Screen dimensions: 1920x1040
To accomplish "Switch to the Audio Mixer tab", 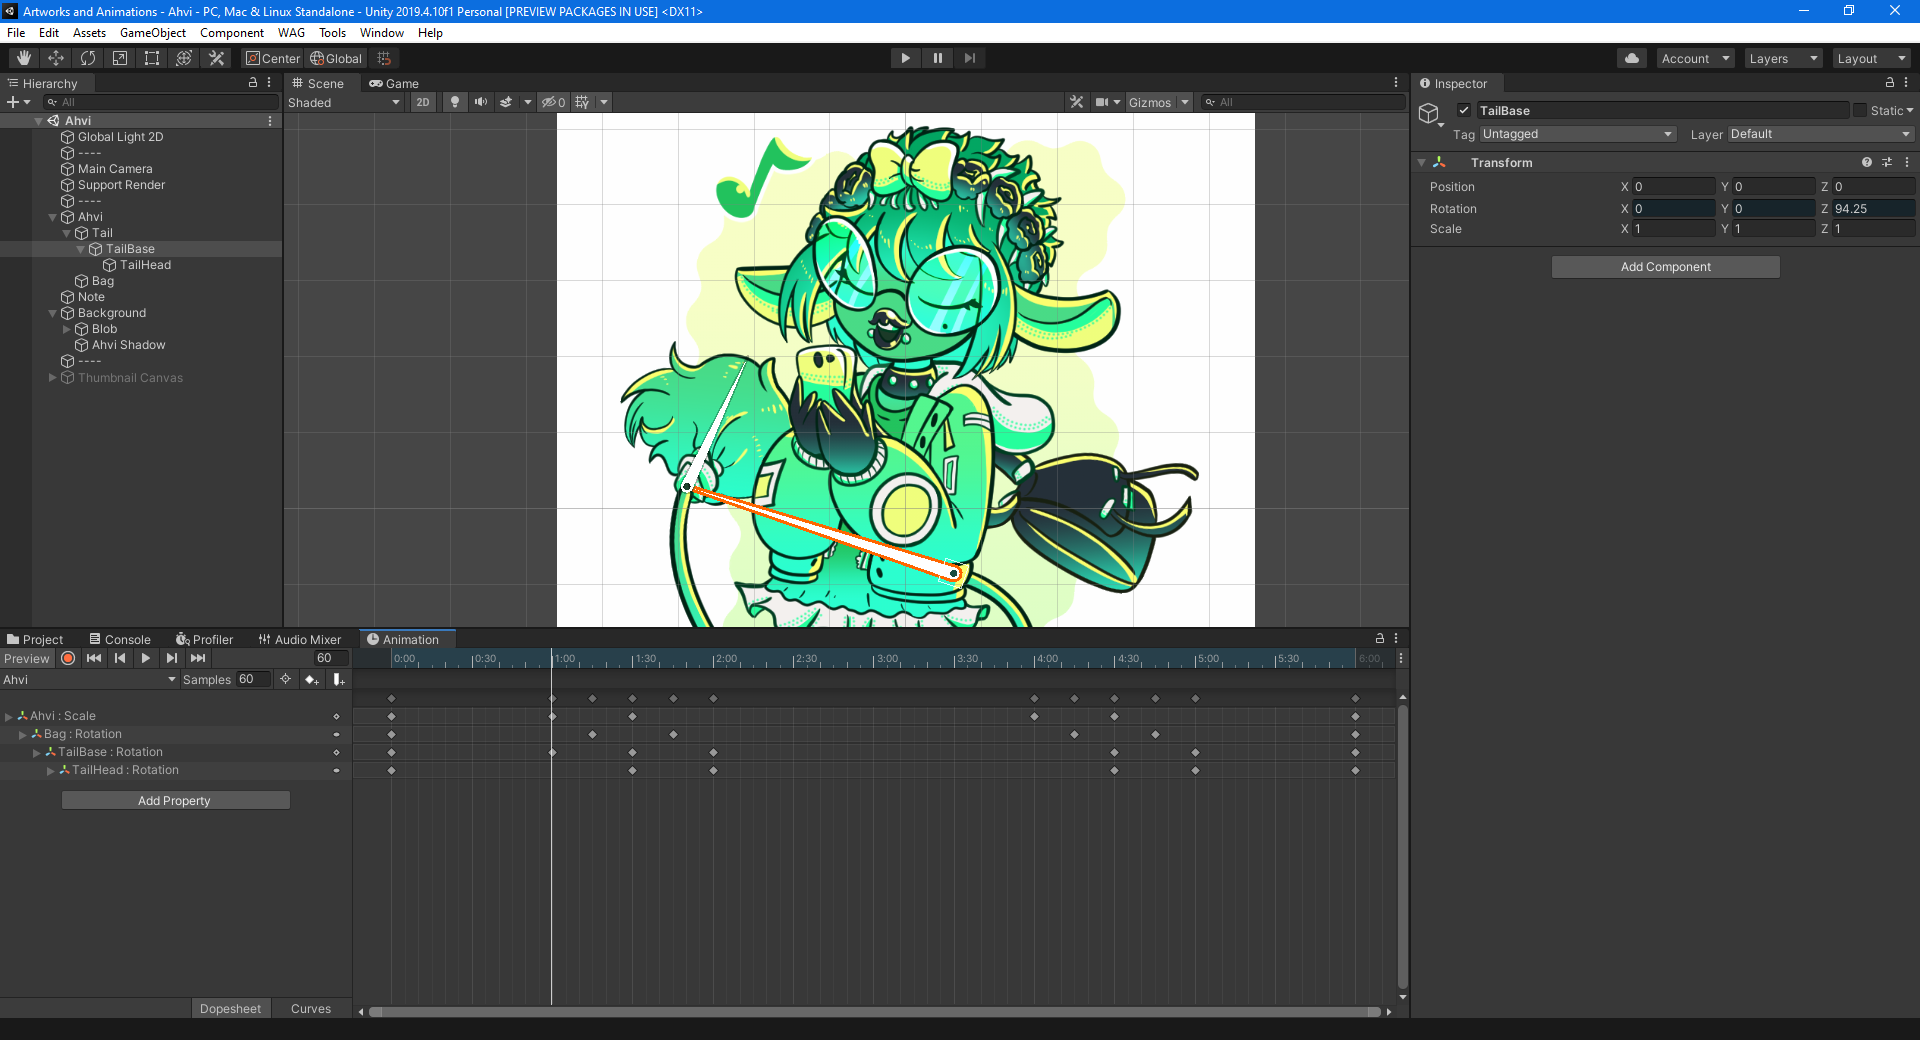I will (300, 639).
